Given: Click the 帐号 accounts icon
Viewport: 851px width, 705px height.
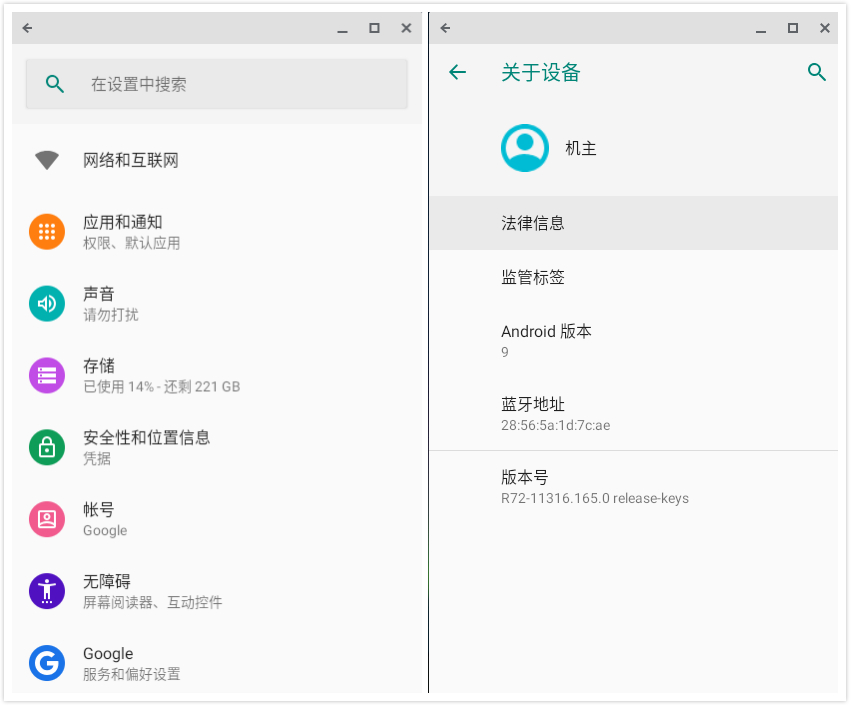Looking at the screenshot, I should pos(46,519).
